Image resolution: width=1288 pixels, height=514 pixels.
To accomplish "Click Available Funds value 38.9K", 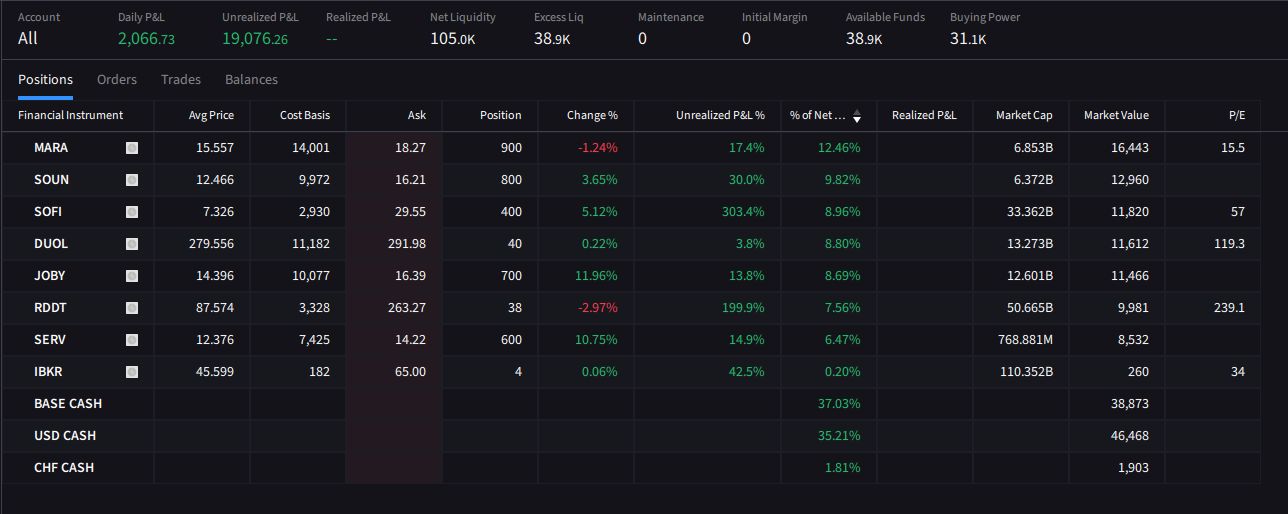I will coord(864,39).
